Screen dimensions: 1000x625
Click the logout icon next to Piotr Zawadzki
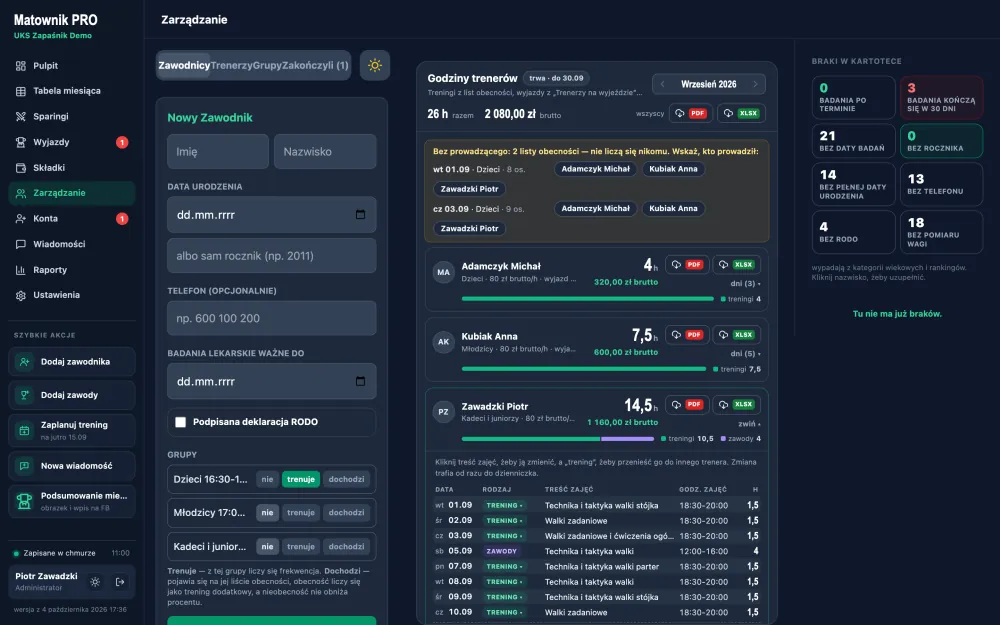[x=120, y=582]
